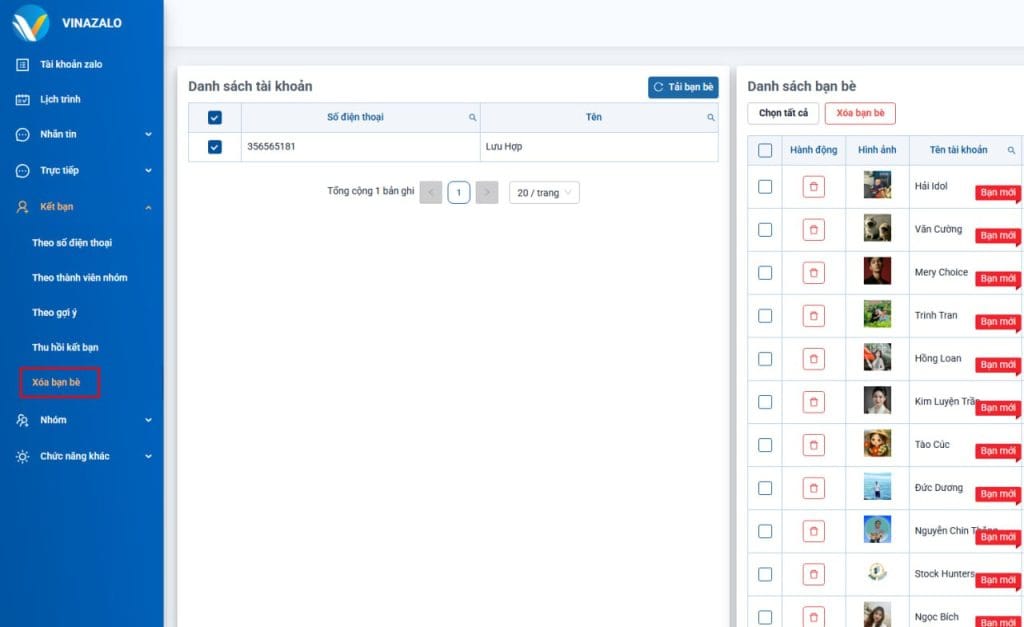Delete Hải Idol with trash icon

pyautogui.click(x=813, y=187)
